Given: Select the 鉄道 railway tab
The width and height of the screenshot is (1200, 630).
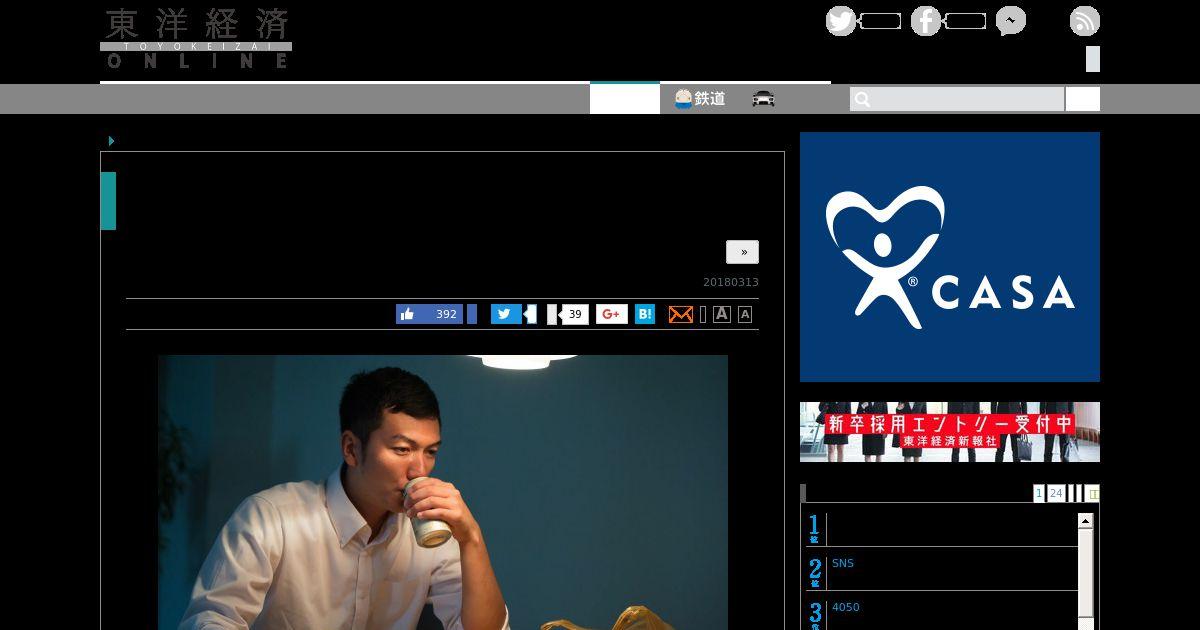Looking at the screenshot, I should [x=700, y=99].
